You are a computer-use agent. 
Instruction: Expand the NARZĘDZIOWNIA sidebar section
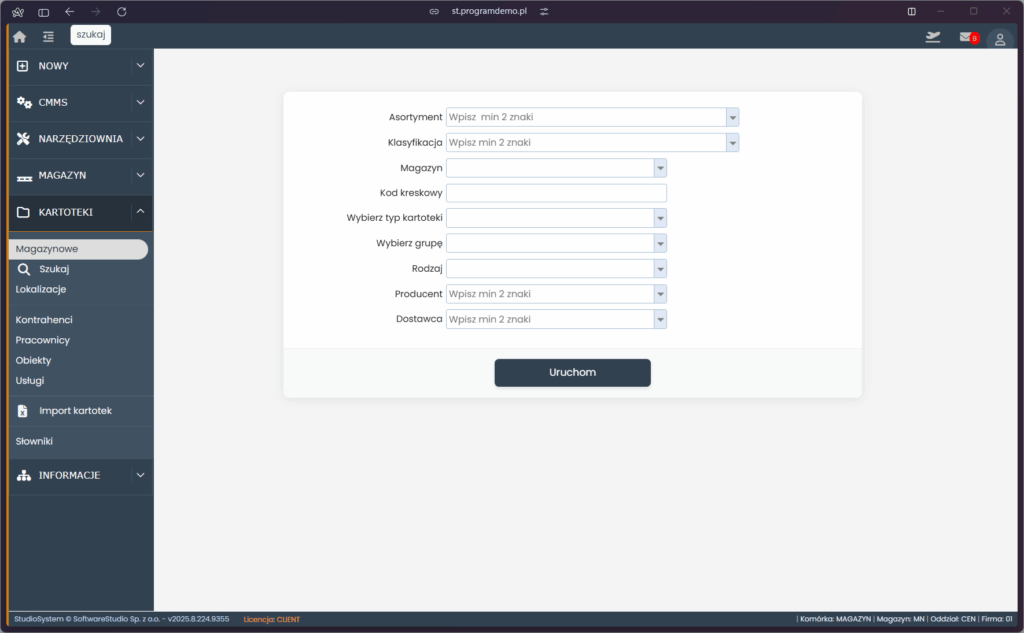pos(139,138)
